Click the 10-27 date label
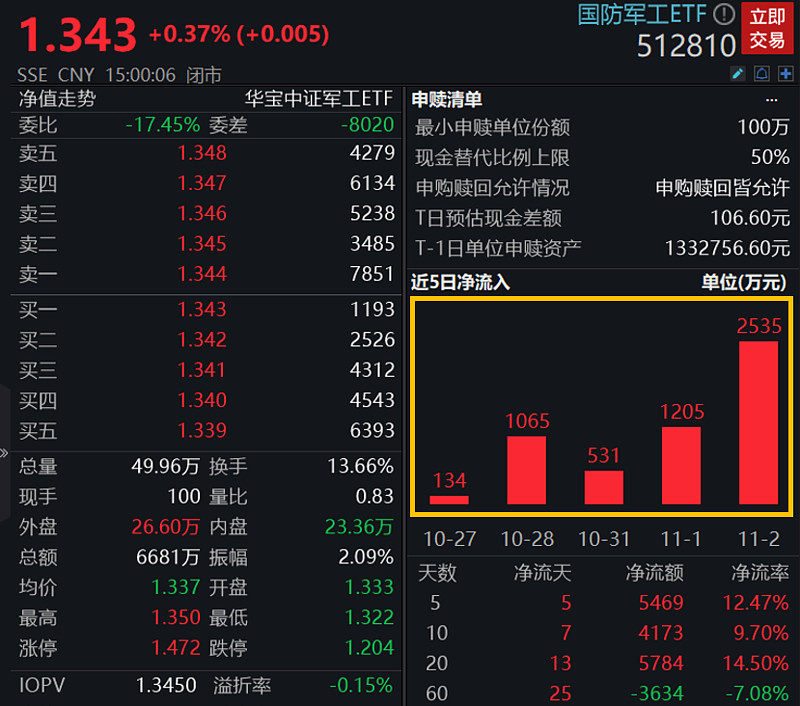The width and height of the screenshot is (800, 706). pos(449,538)
